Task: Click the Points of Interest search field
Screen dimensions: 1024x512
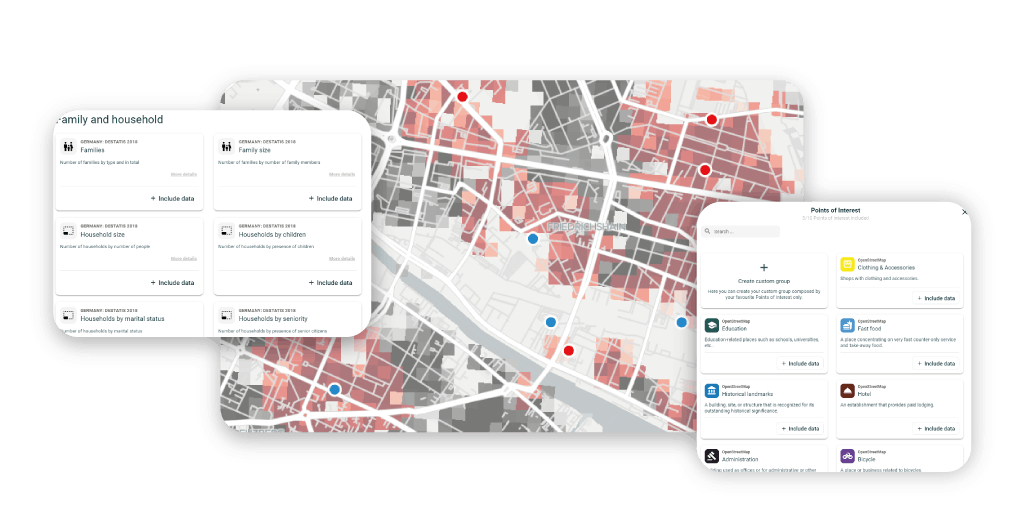Action: (741, 231)
